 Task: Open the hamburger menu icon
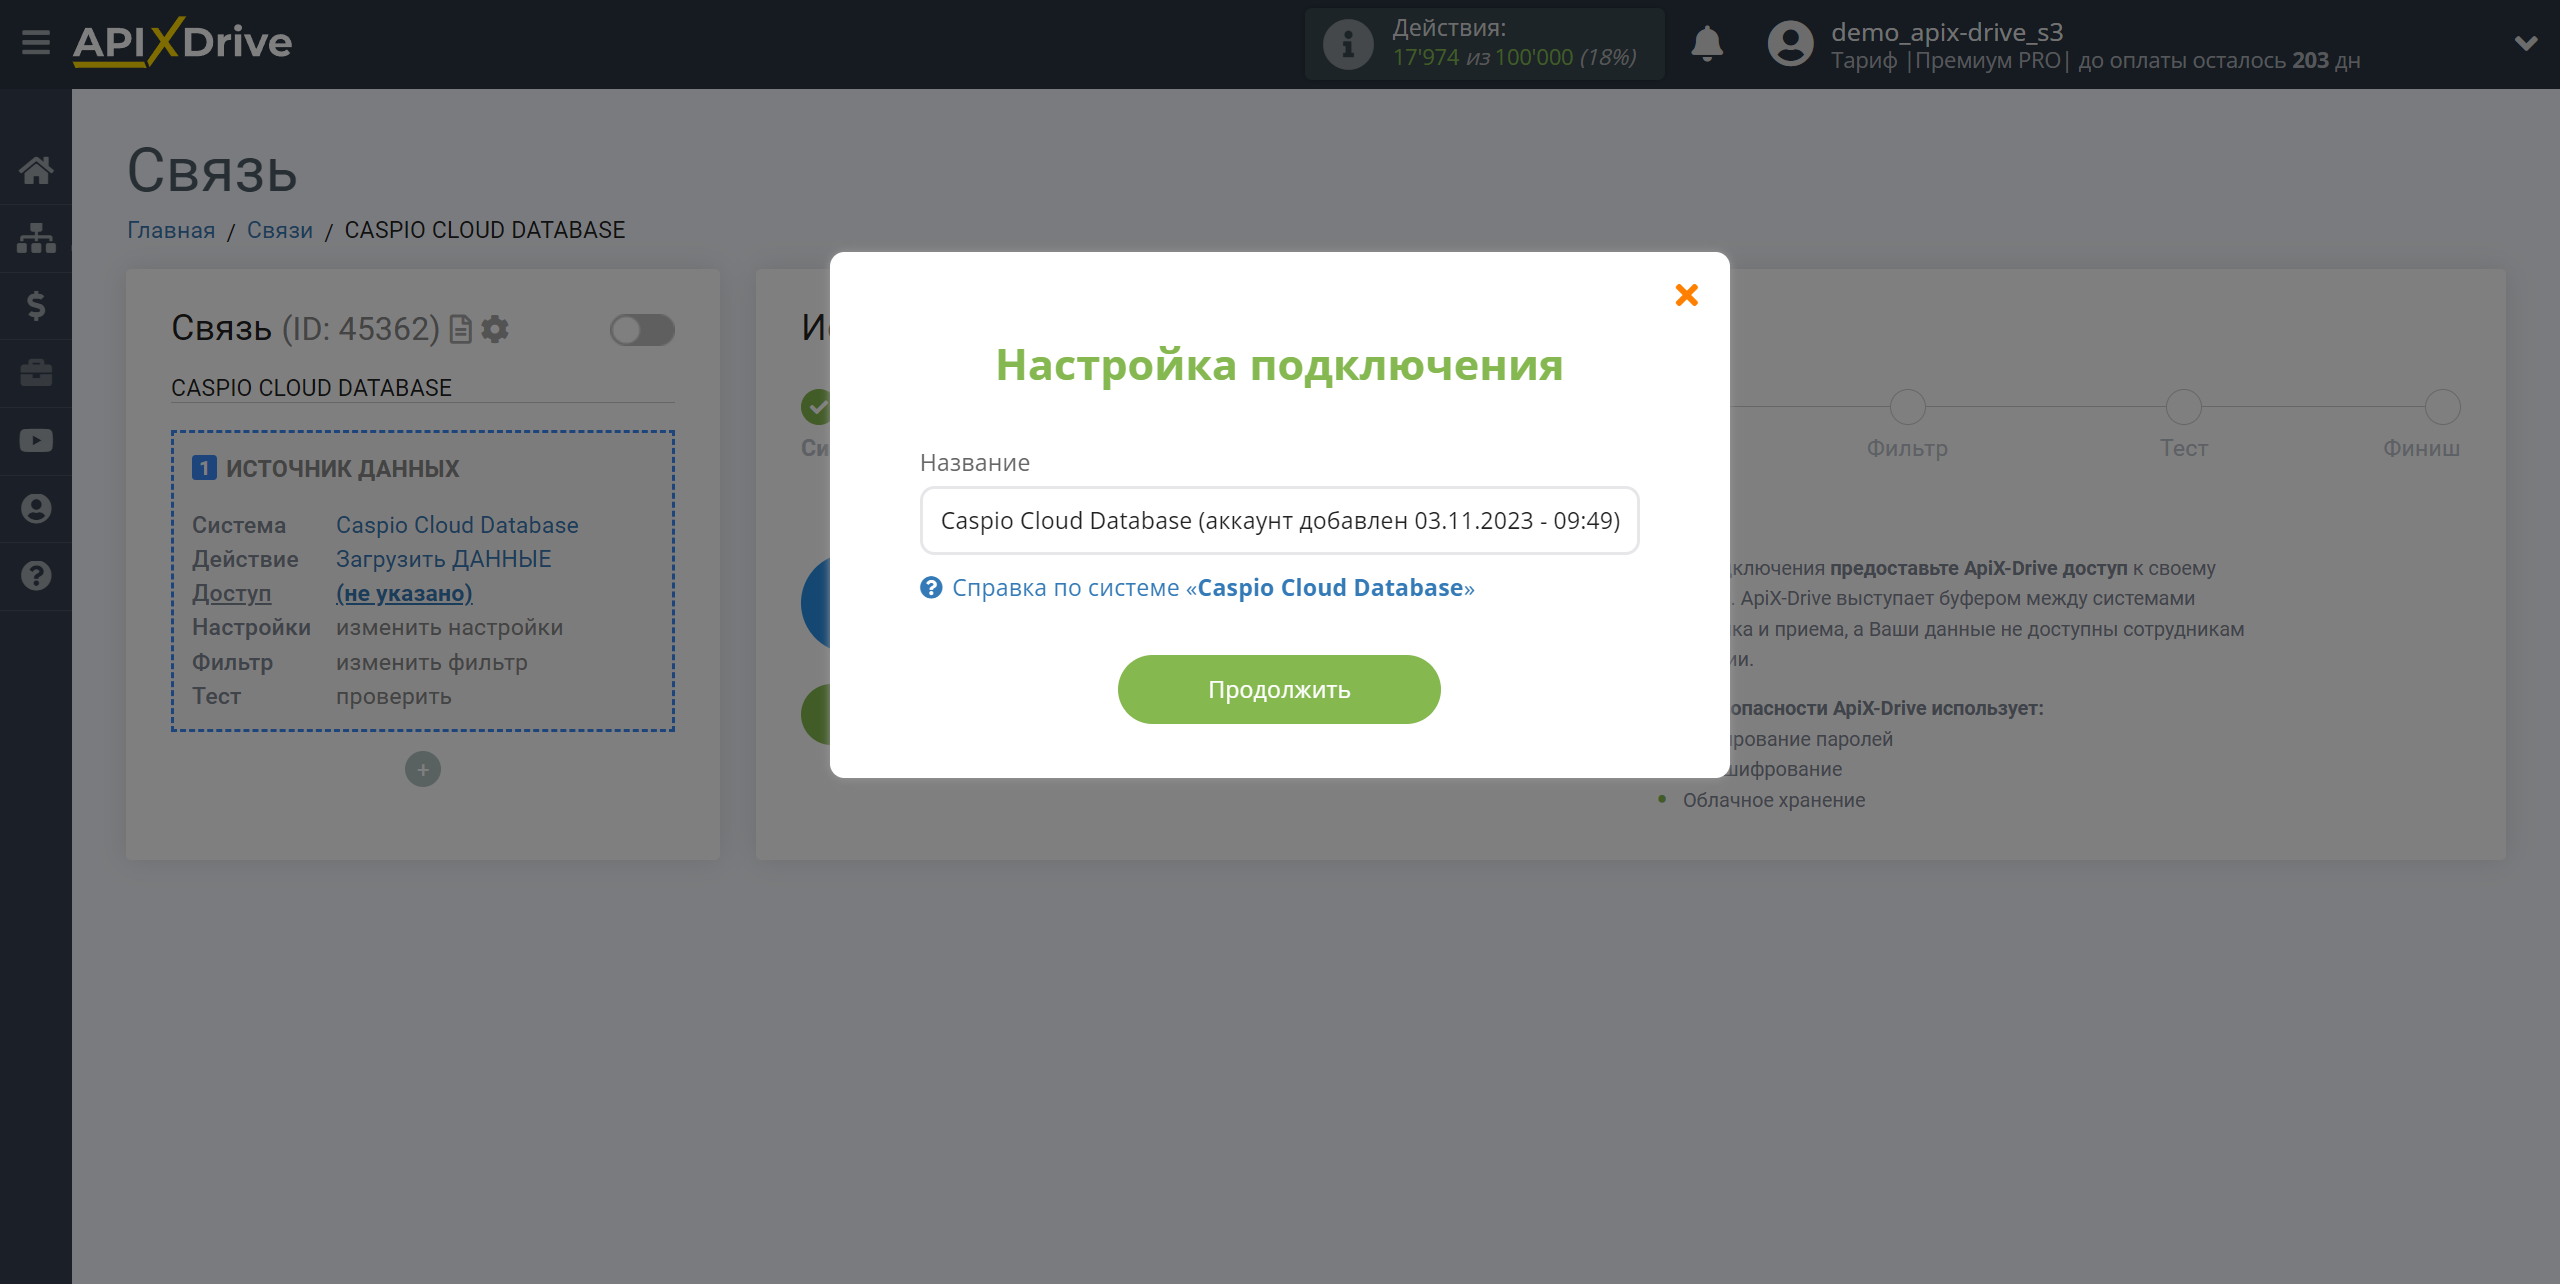click(36, 43)
